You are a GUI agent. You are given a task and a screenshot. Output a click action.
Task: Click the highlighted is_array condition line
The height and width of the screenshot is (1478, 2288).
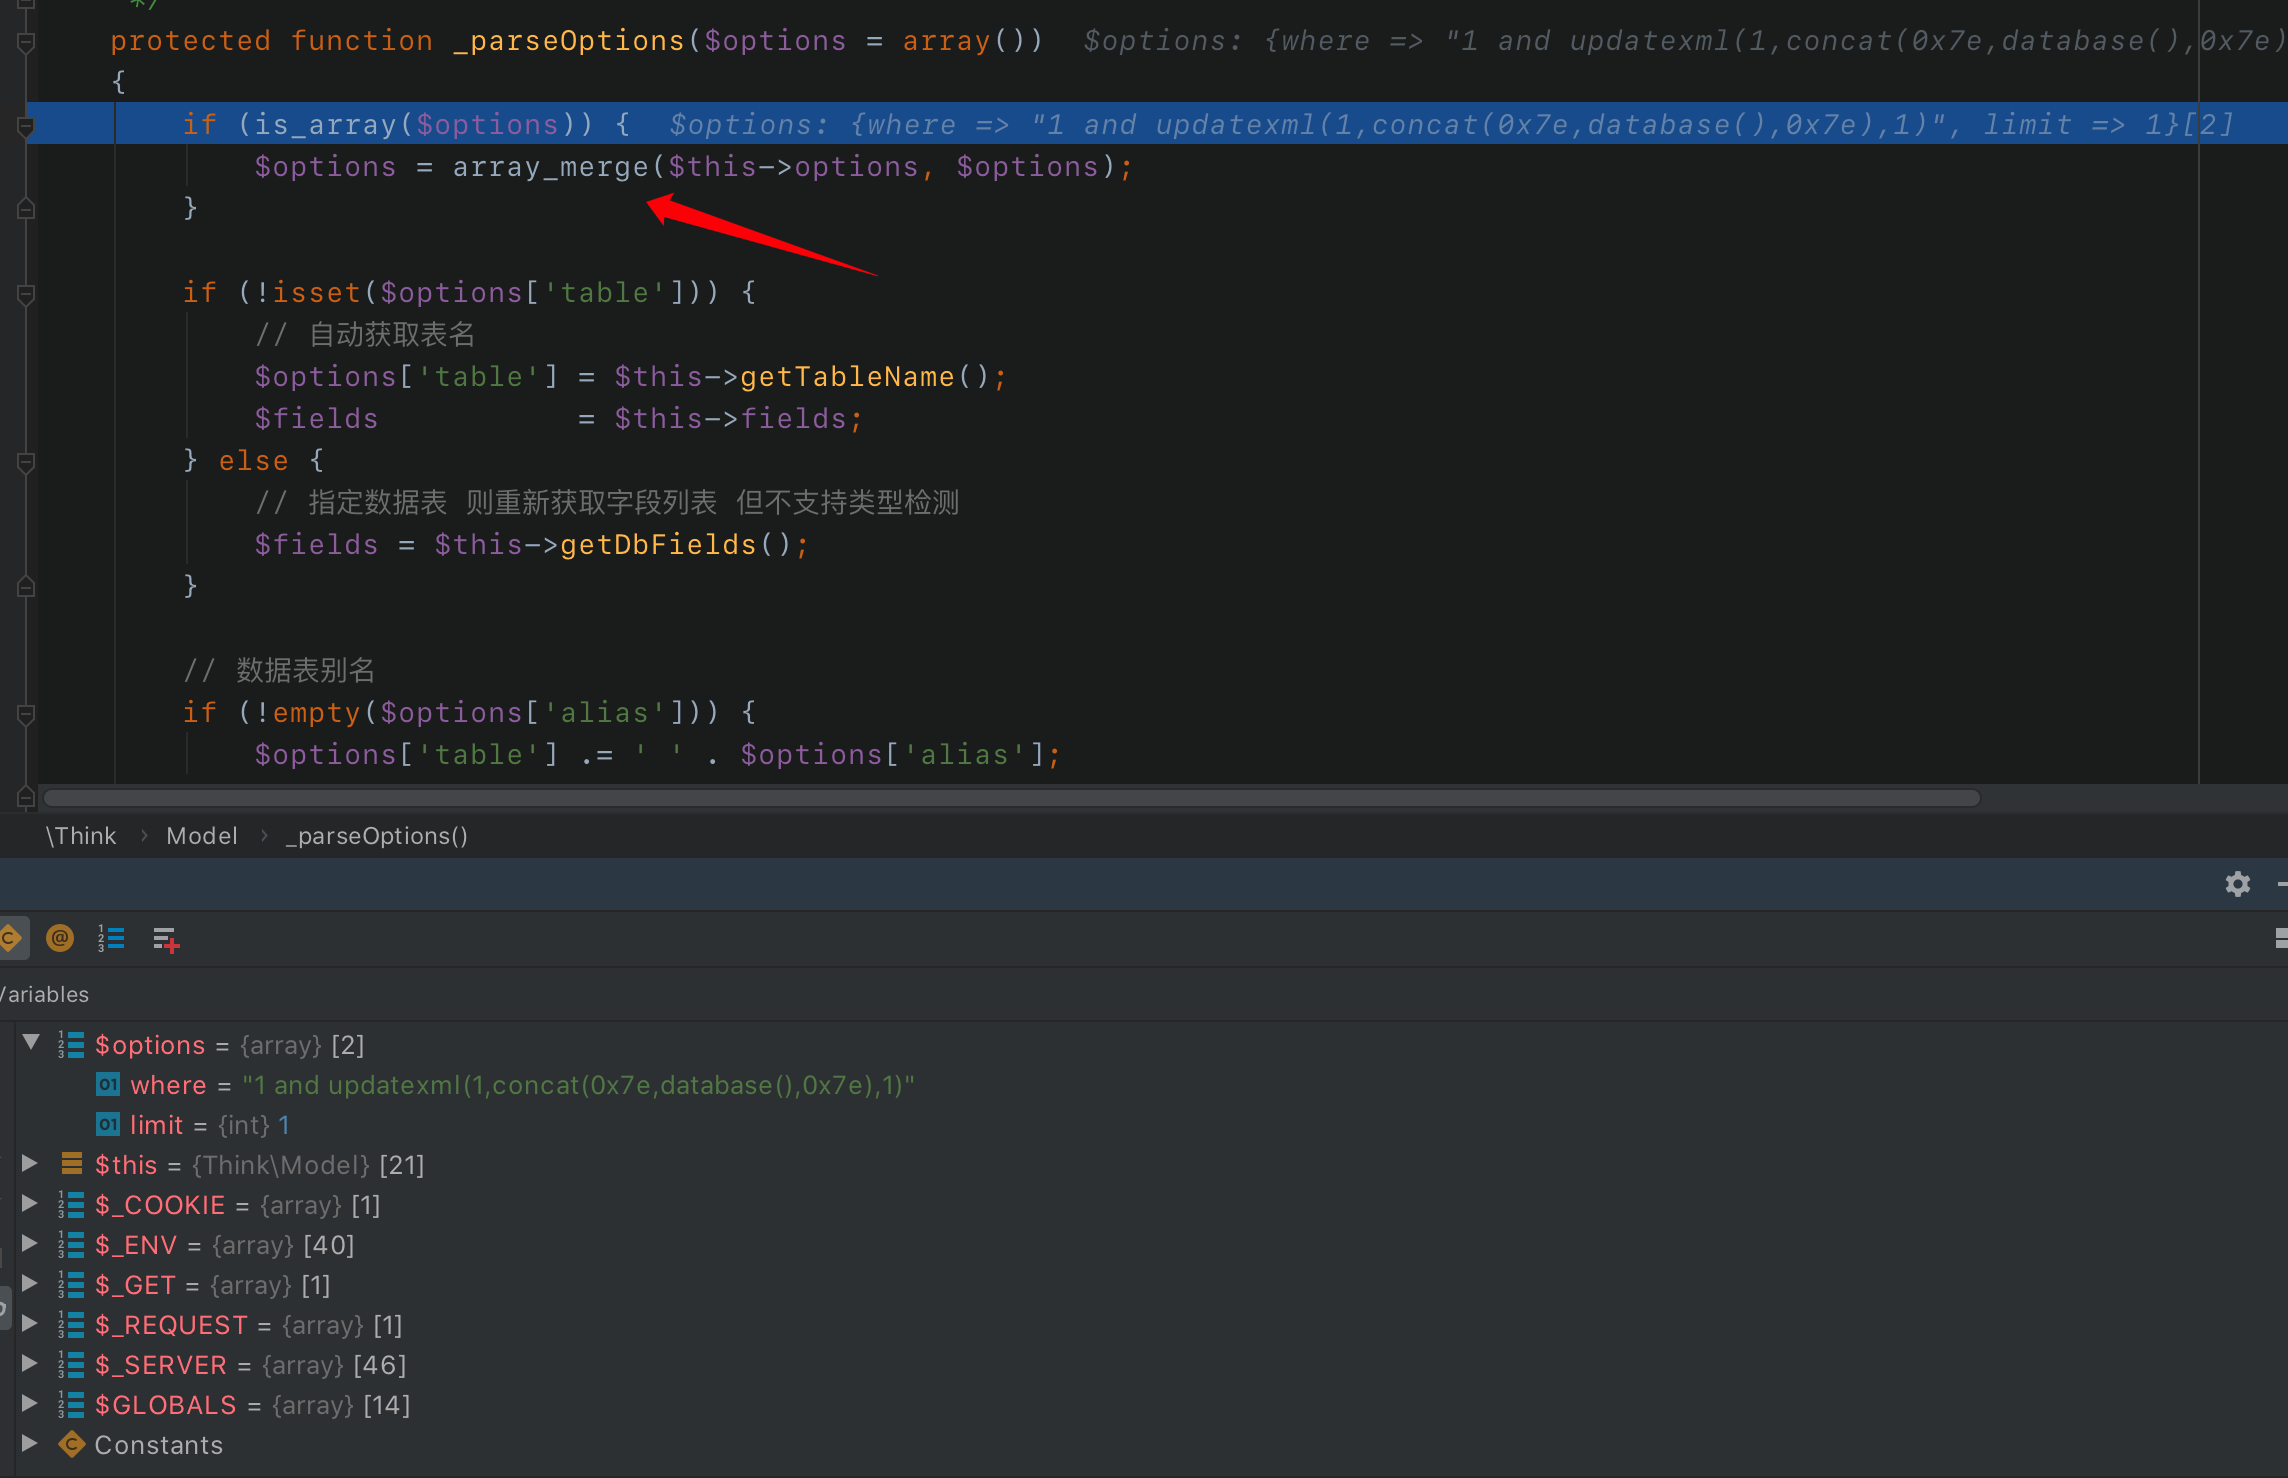[400, 123]
